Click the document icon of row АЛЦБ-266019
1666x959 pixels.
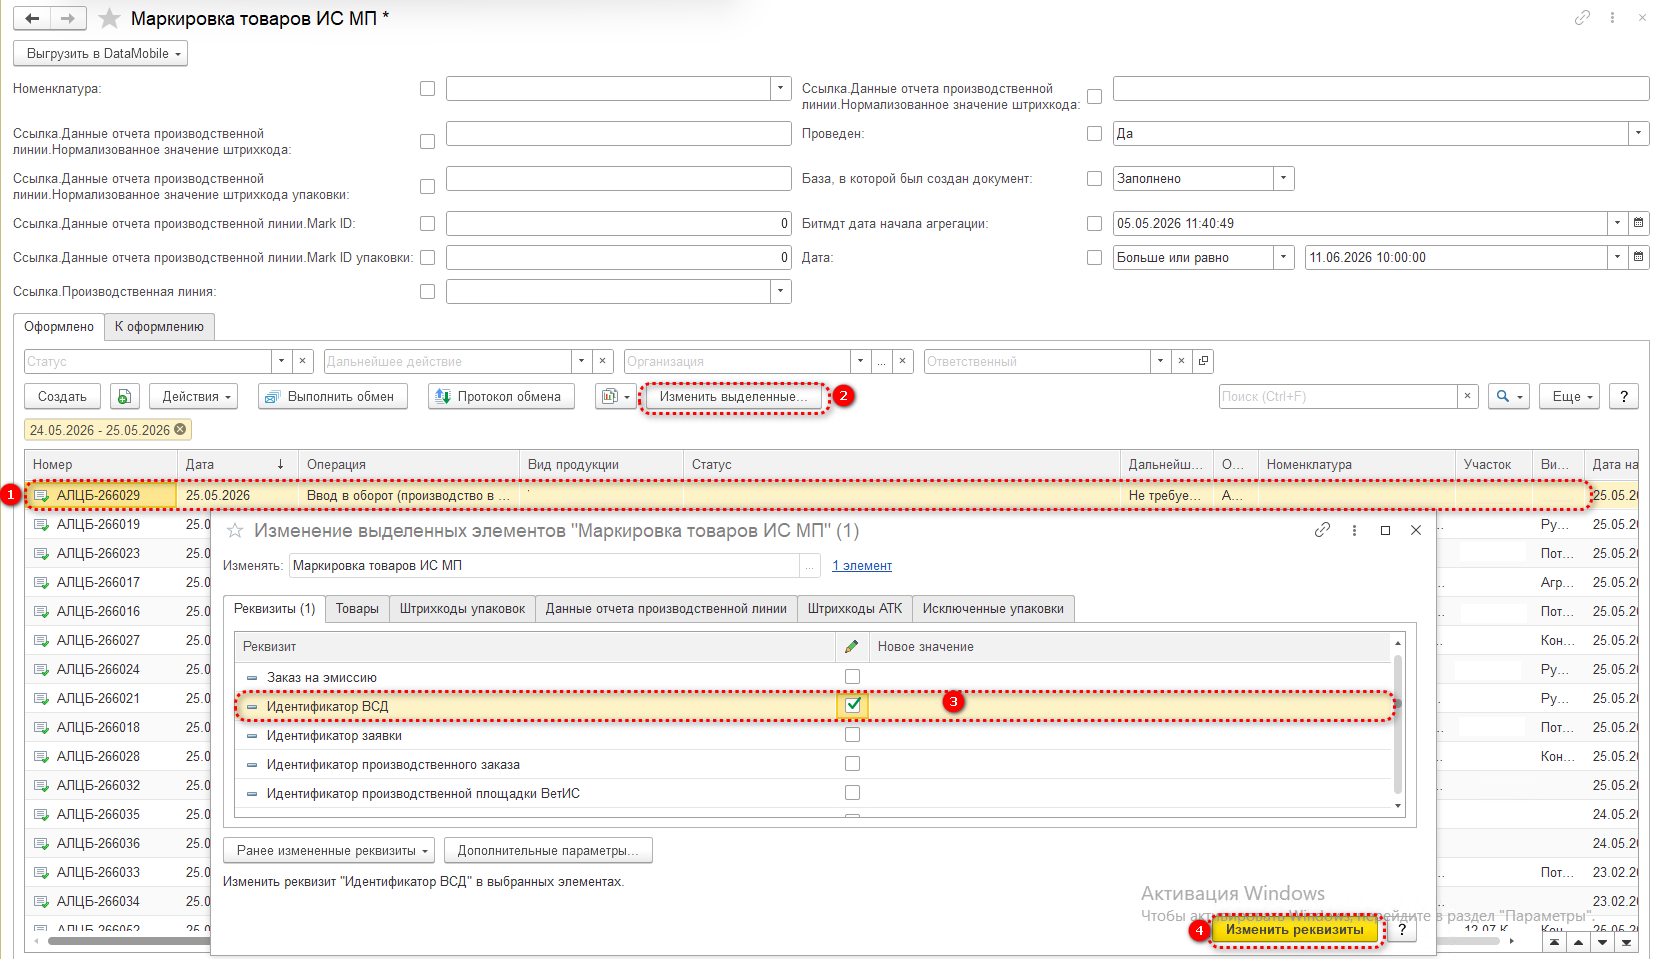pos(41,524)
